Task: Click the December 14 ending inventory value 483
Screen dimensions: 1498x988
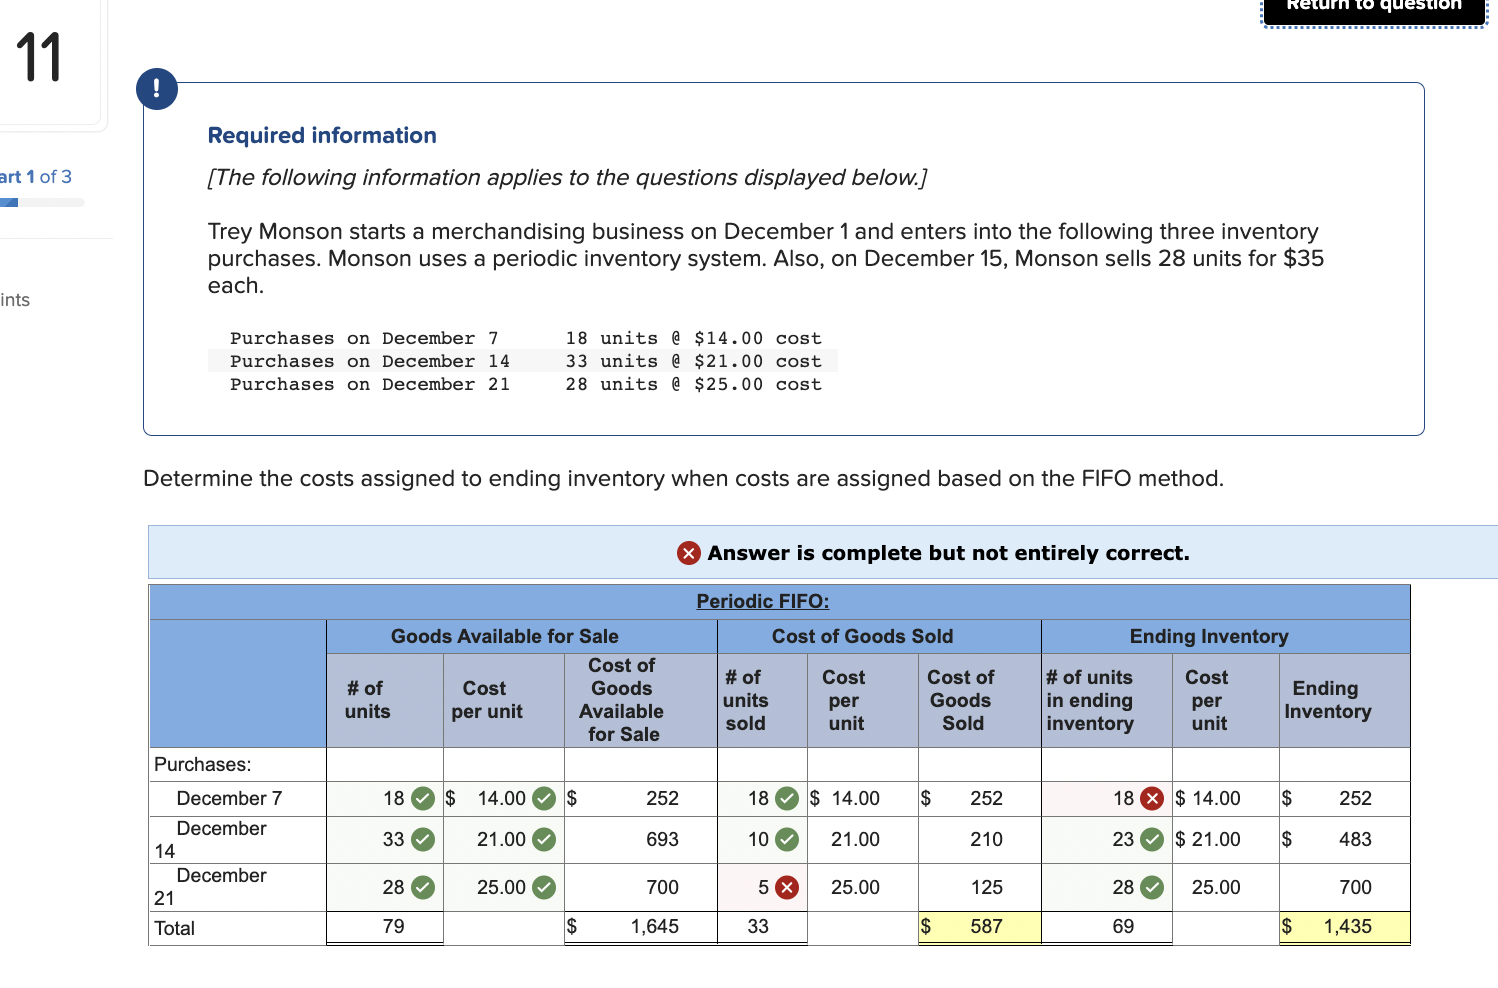Action: point(1355,839)
